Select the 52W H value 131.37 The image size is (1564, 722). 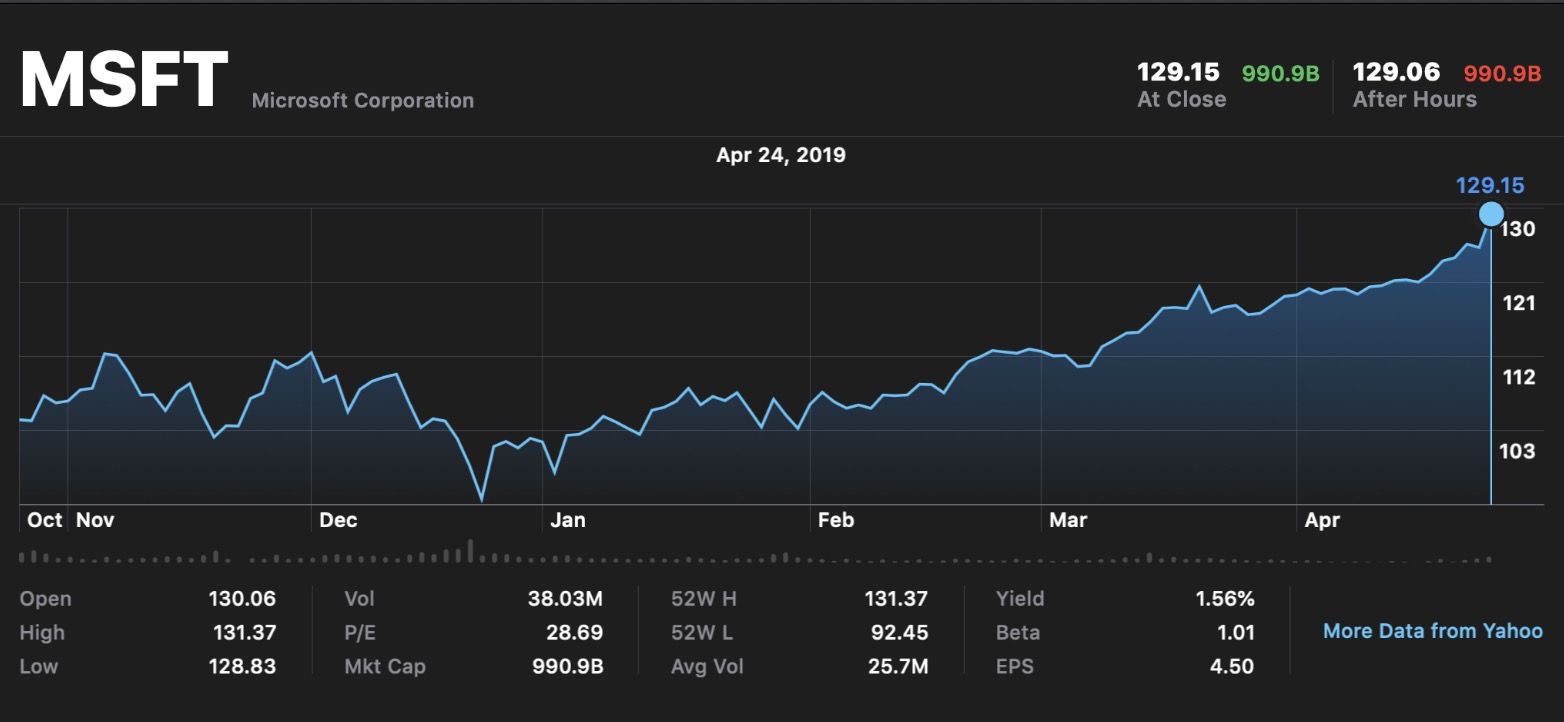[x=896, y=599]
